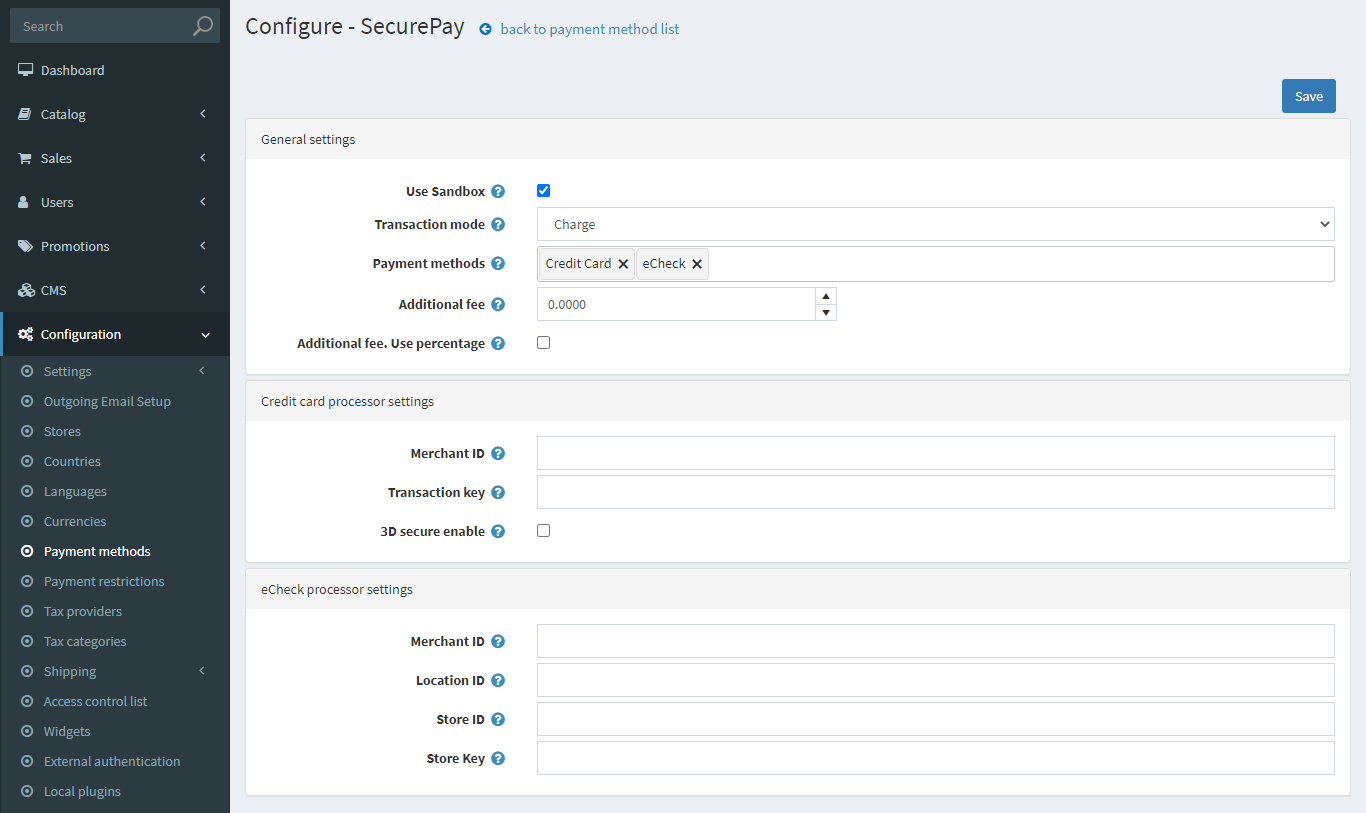This screenshot has width=1366, height=813.
Task: Show help for Location ID
Action: pyautogui.click(x=498, y=680)
